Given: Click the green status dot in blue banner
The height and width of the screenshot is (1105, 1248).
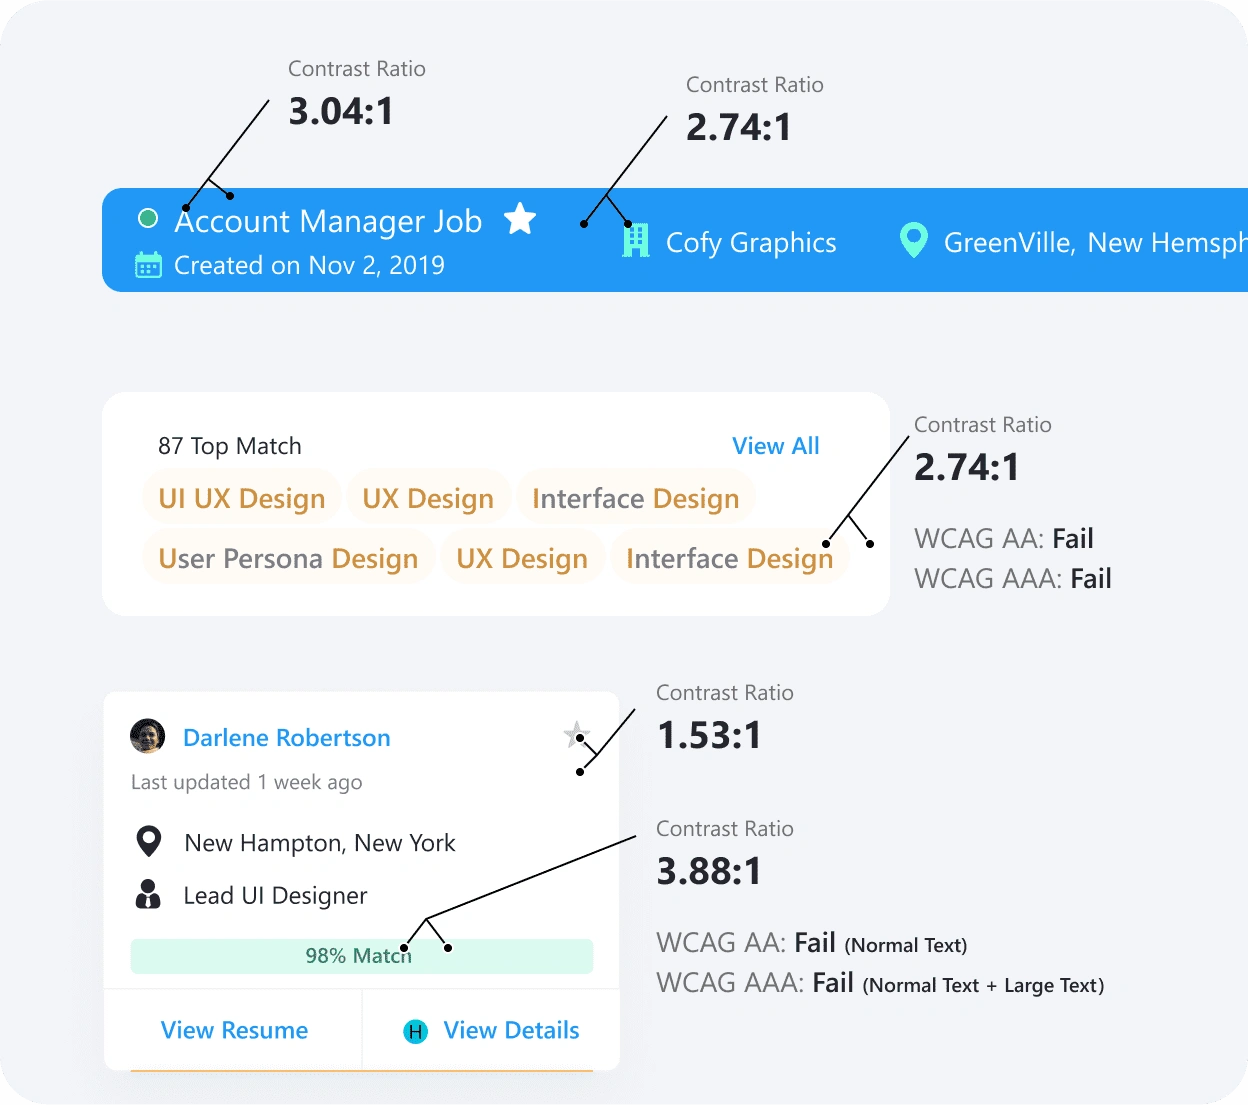Looking at the screenshot, I should [x=148, y=218].
